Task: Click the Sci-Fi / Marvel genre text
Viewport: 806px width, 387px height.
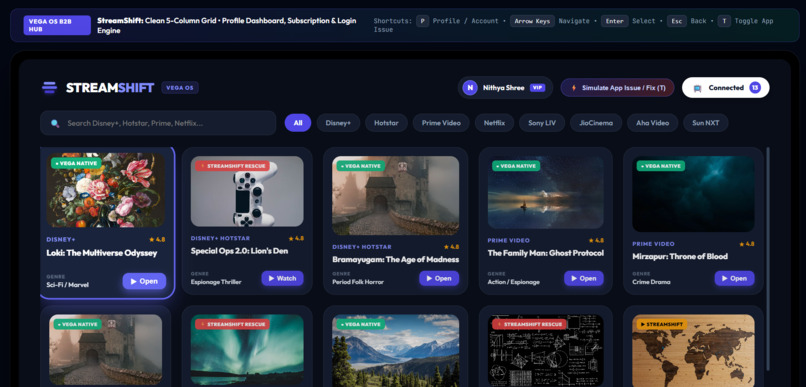Action: tap(67, 285)
